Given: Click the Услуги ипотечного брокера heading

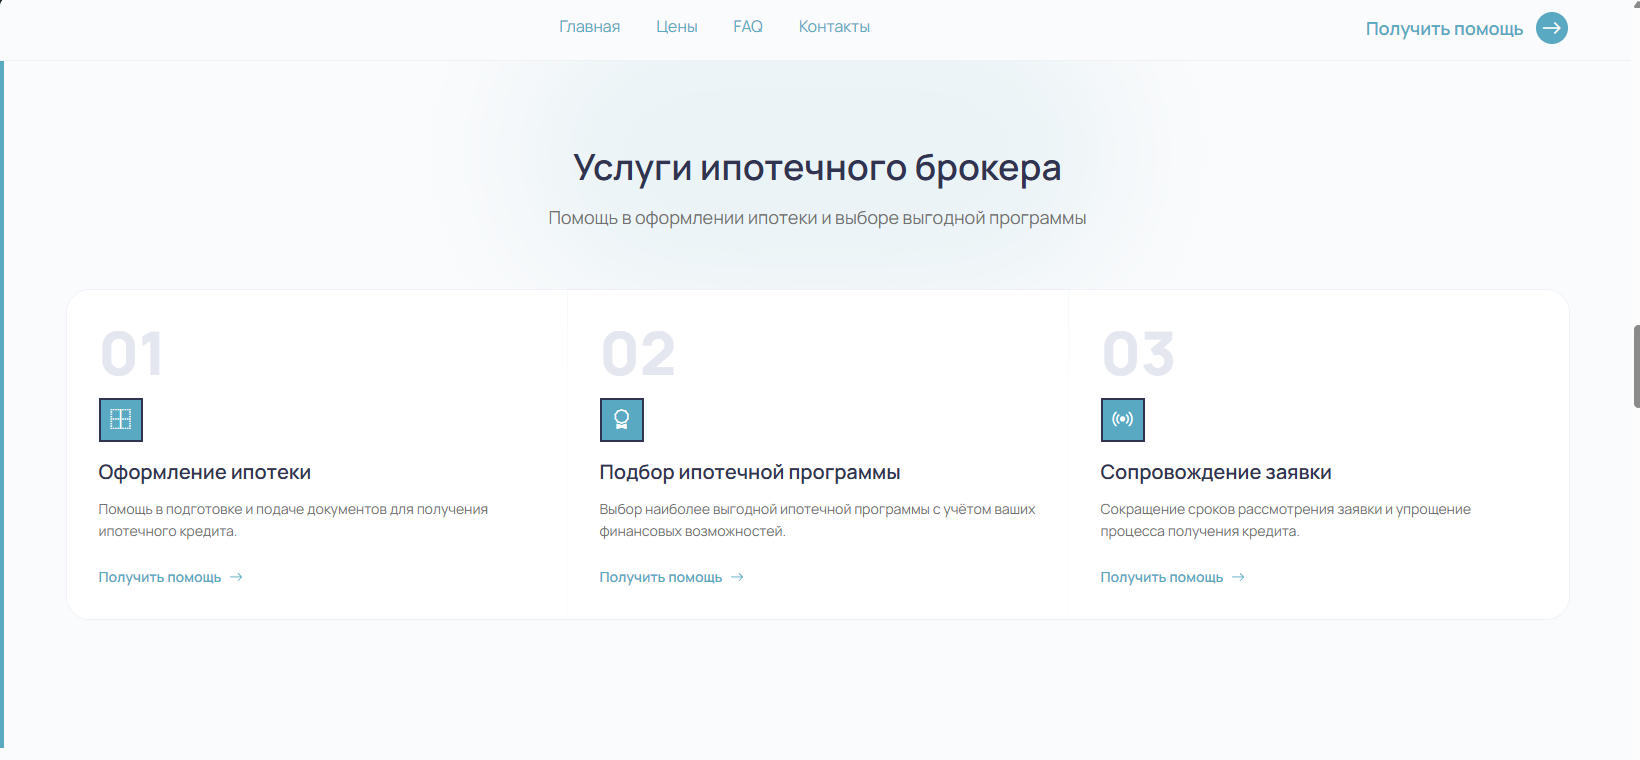Looking at the screenshot, I should click(x=817, y=168).
